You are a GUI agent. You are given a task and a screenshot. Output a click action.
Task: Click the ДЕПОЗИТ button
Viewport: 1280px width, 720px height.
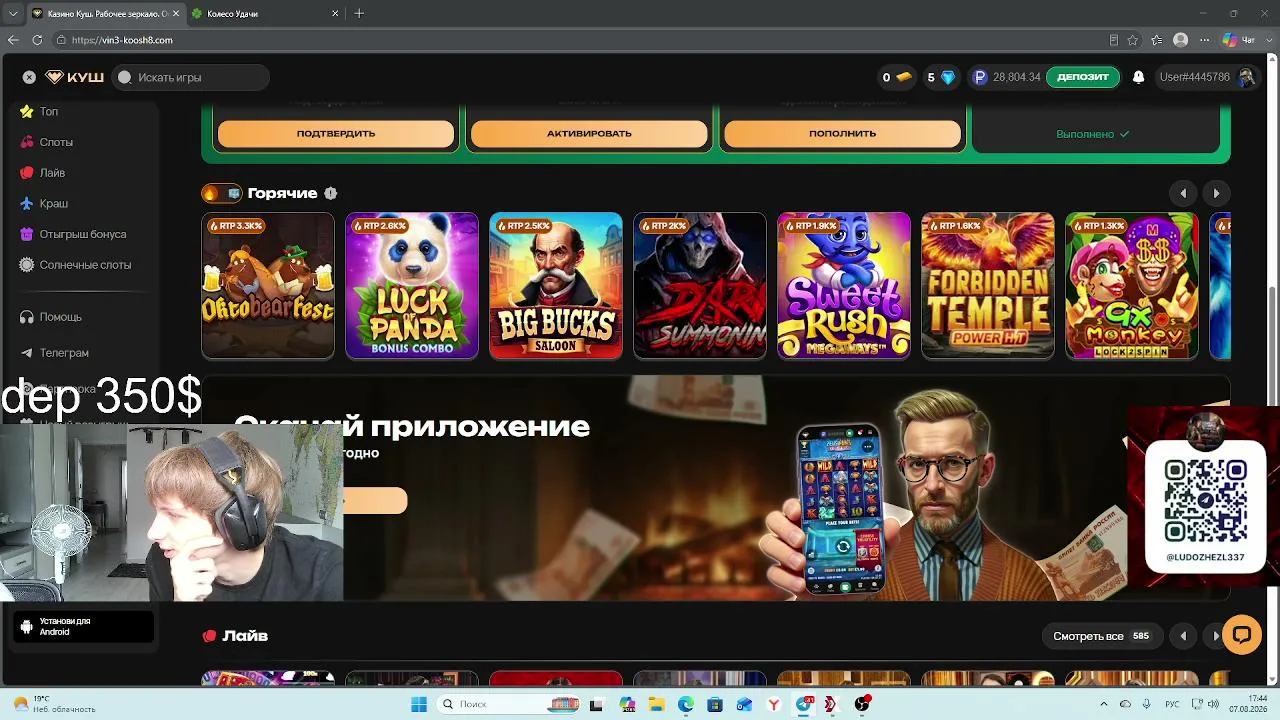[1083, 77]
